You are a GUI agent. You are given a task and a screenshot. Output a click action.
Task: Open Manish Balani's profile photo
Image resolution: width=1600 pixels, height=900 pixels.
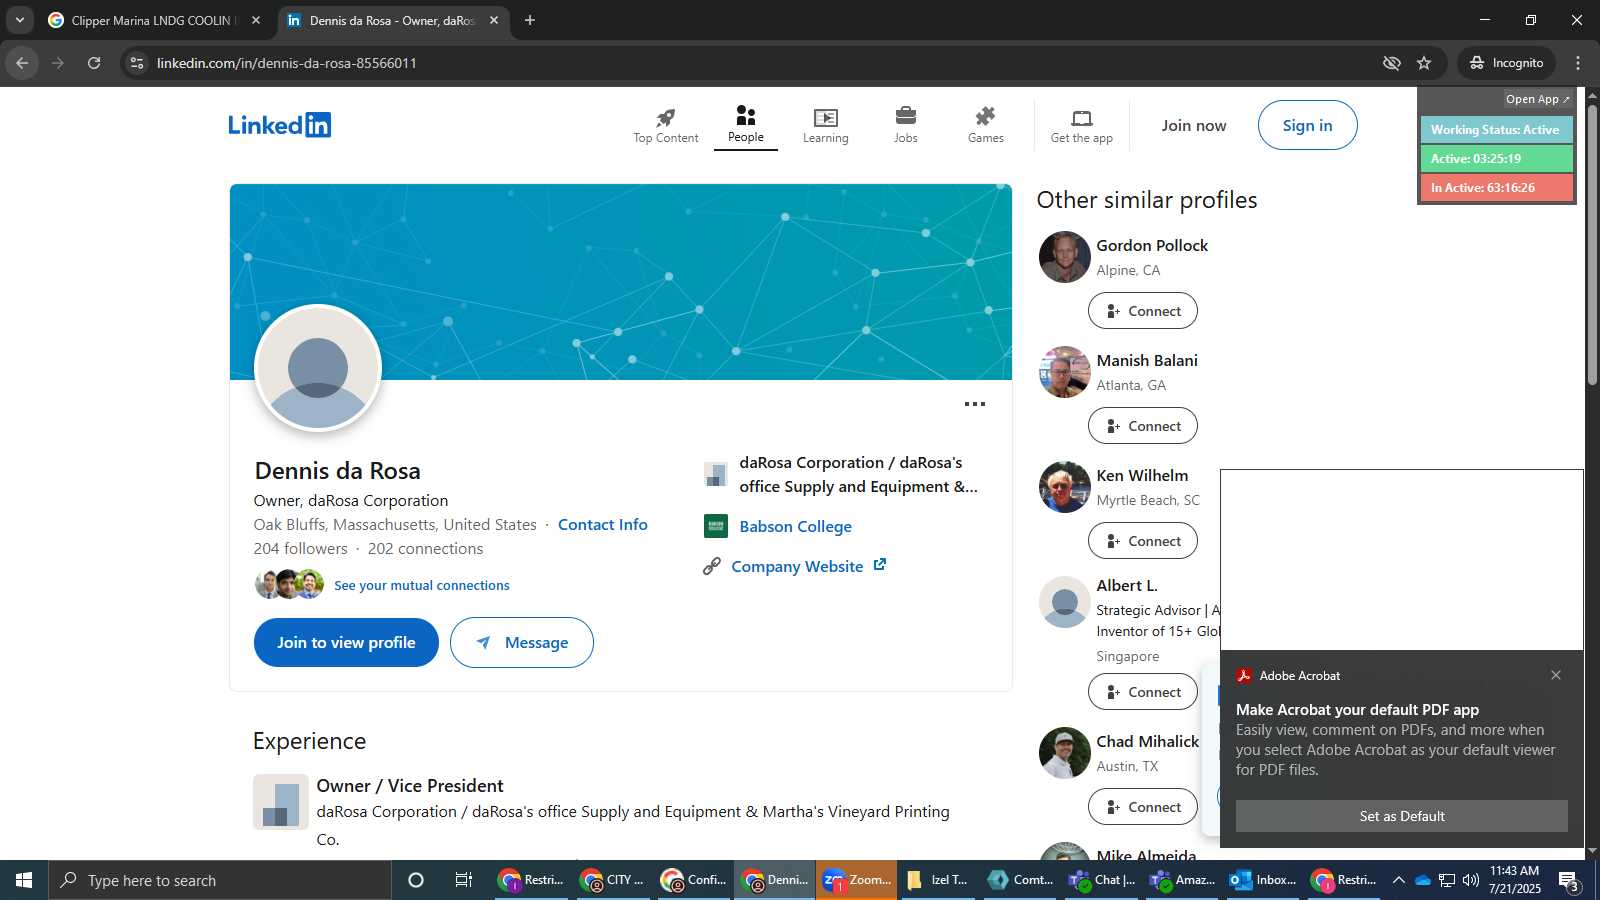click(x=1064, y=372)
